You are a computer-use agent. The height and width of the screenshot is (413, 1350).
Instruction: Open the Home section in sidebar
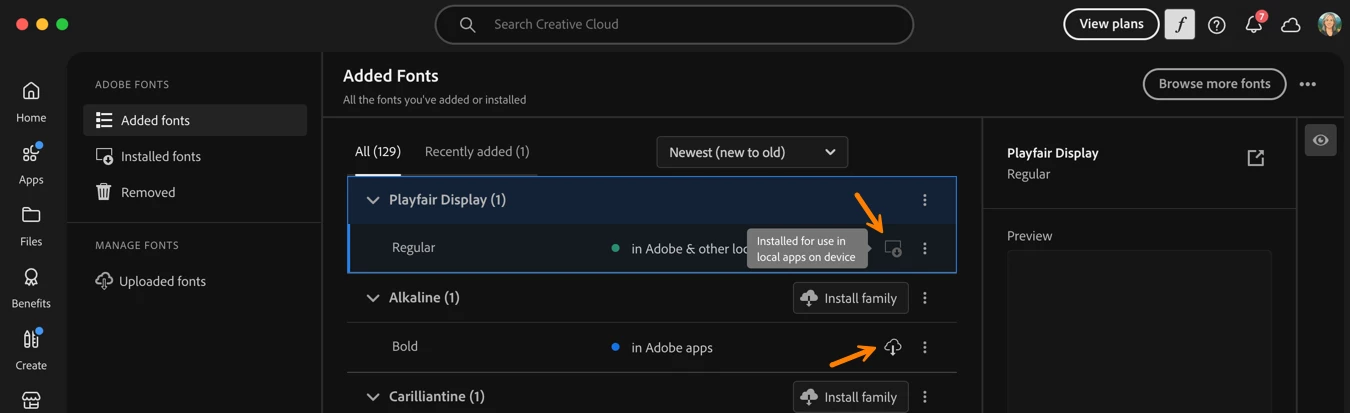coord(31,103)
